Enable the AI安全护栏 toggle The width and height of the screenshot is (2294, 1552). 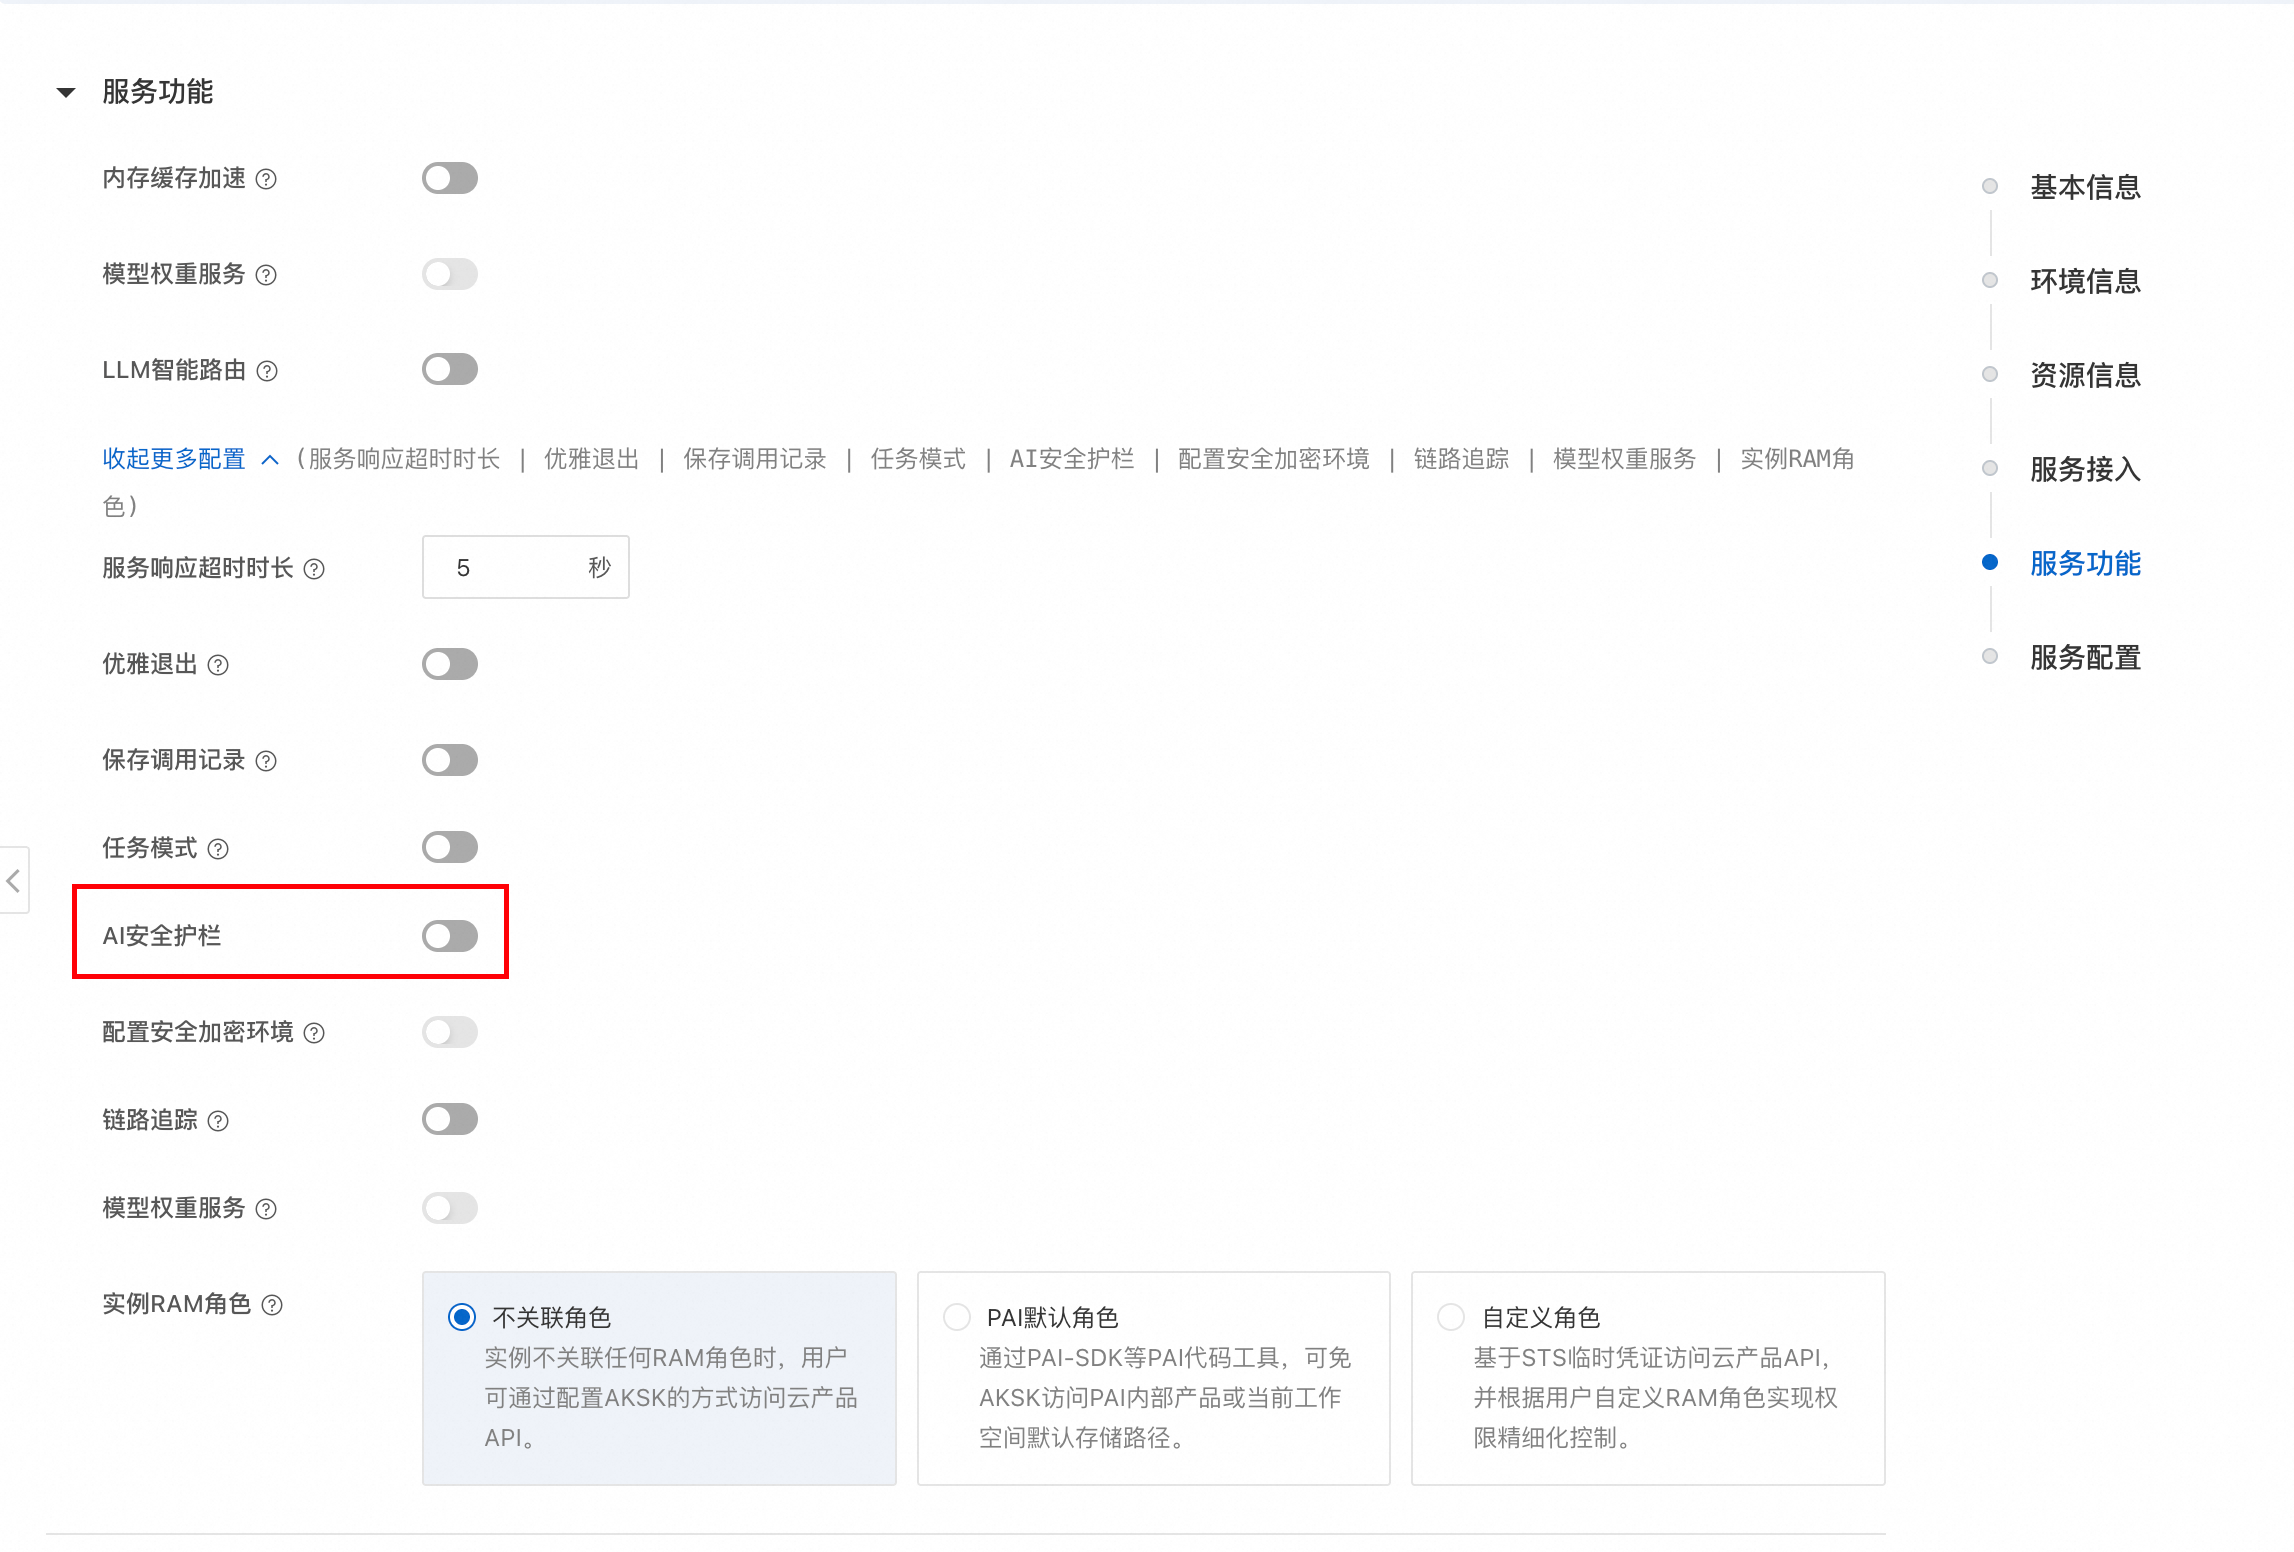(x=449, y=936)
